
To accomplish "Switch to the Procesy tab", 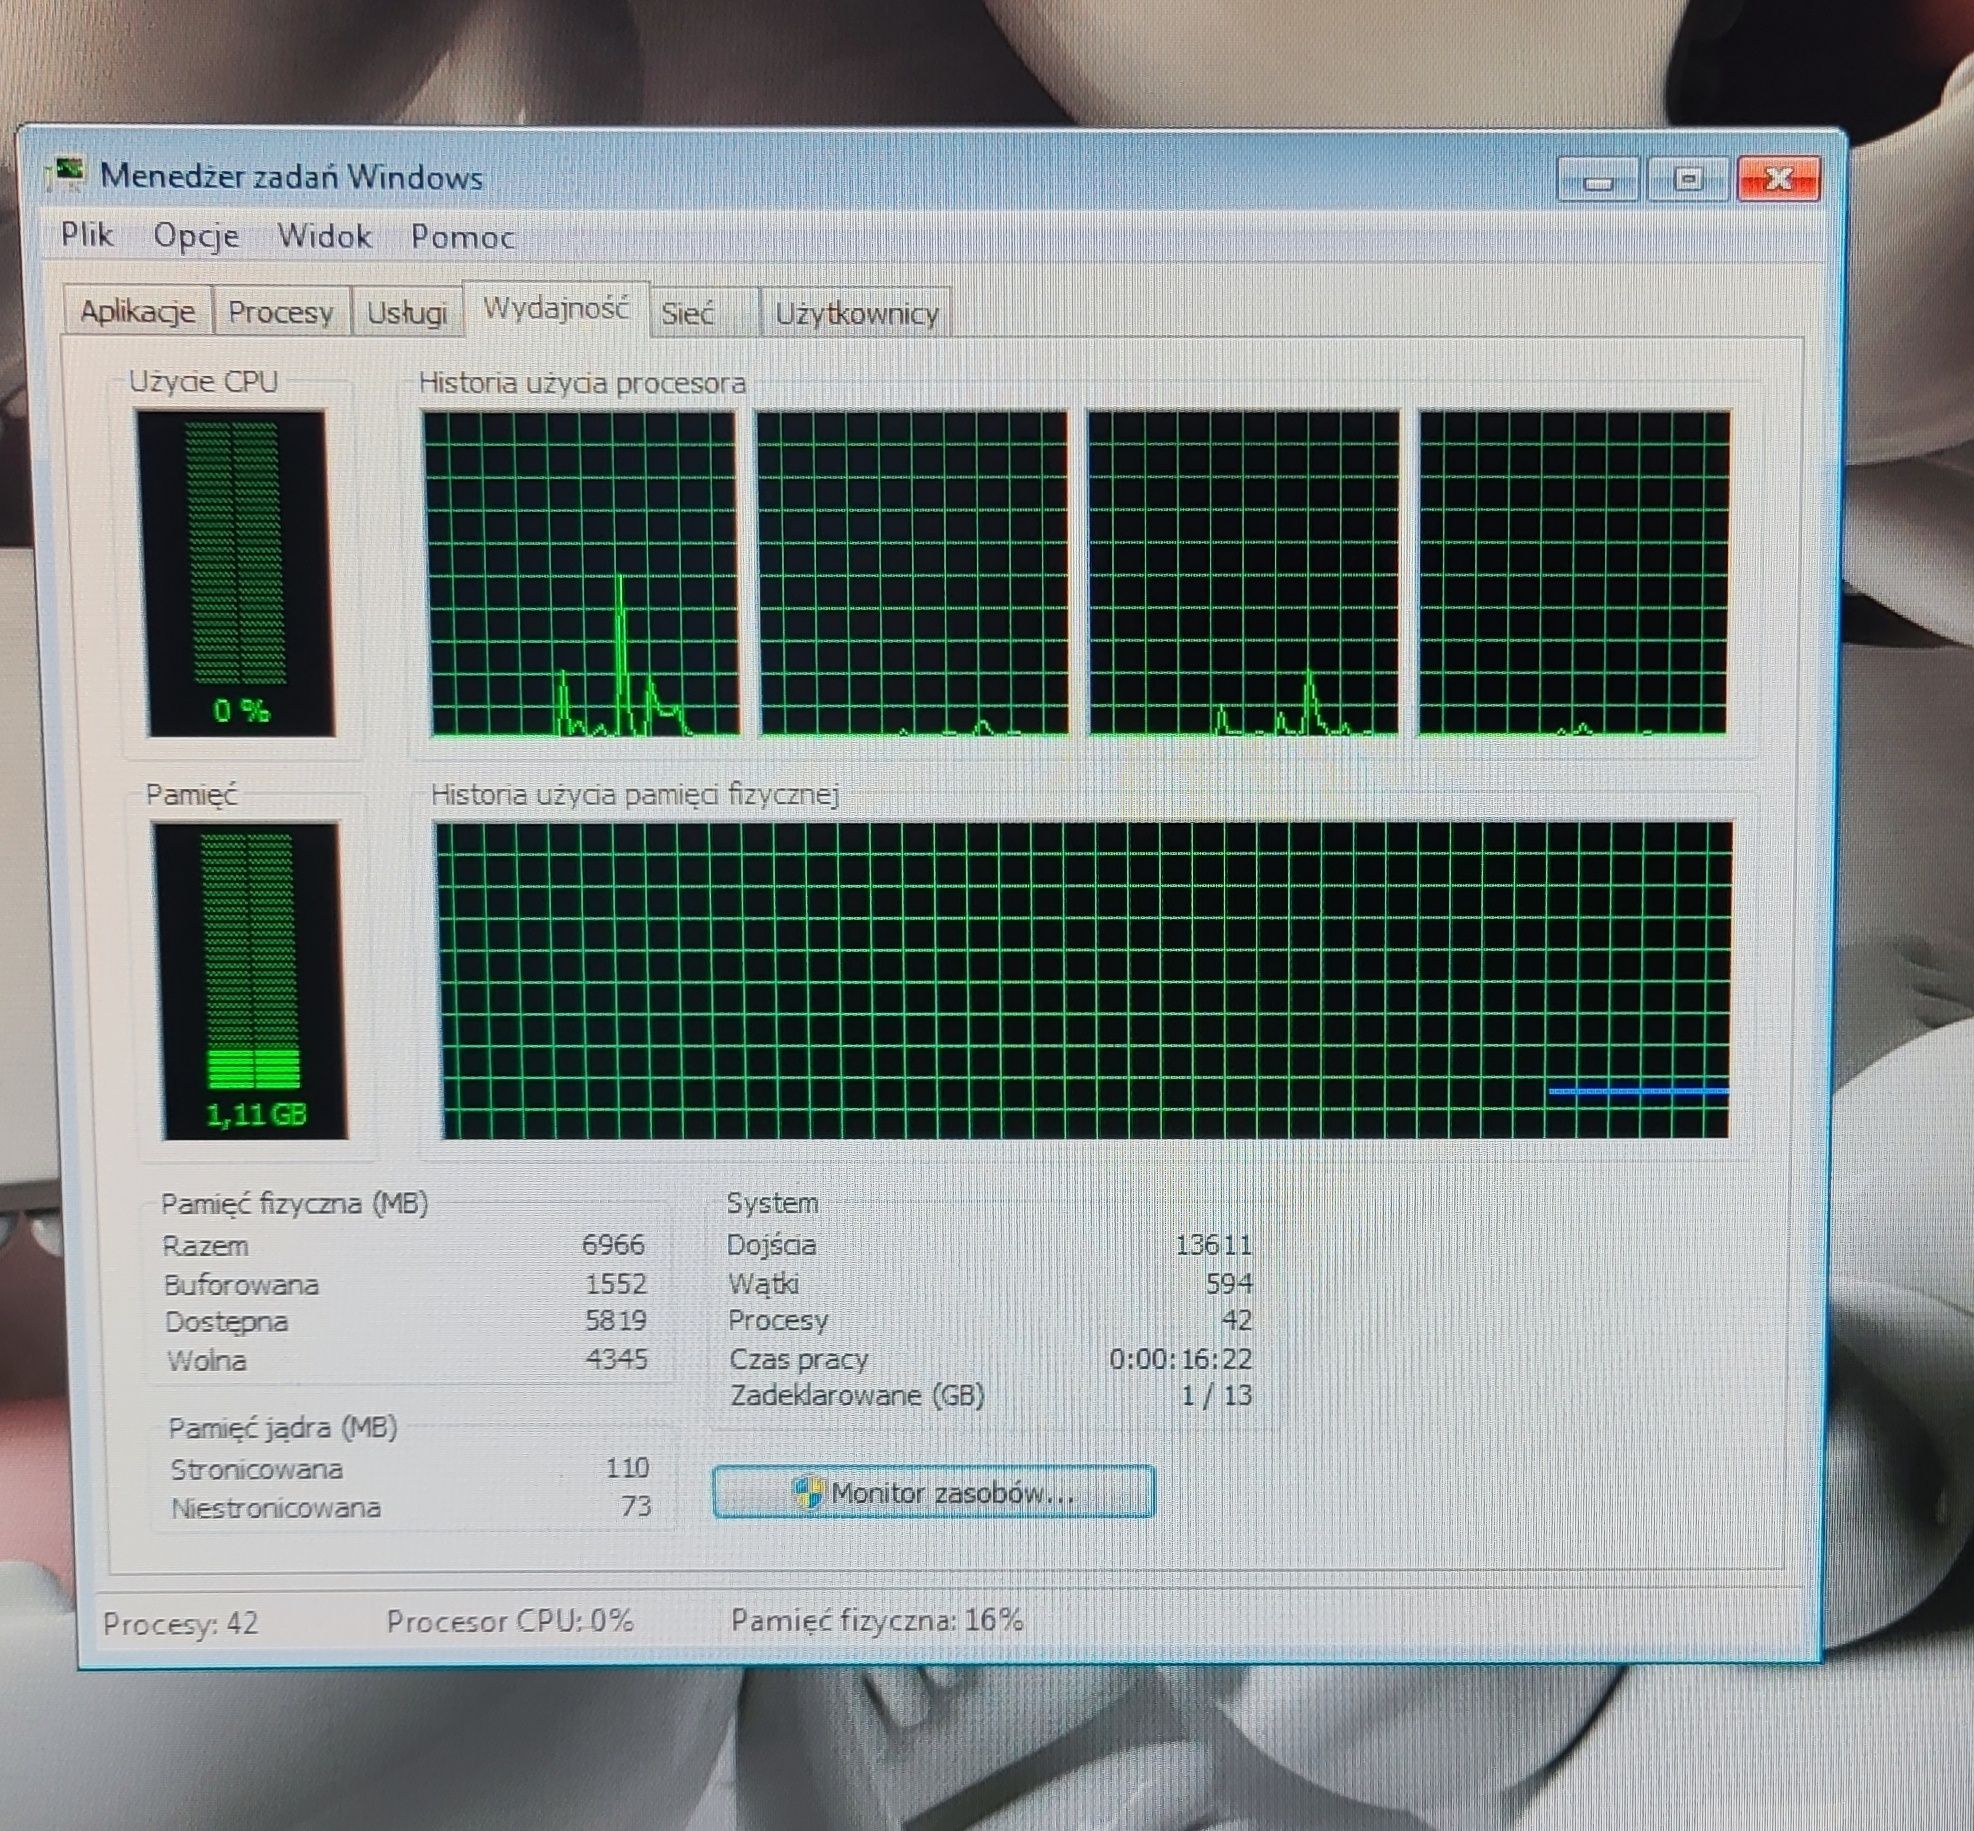I will pos(280,312).
